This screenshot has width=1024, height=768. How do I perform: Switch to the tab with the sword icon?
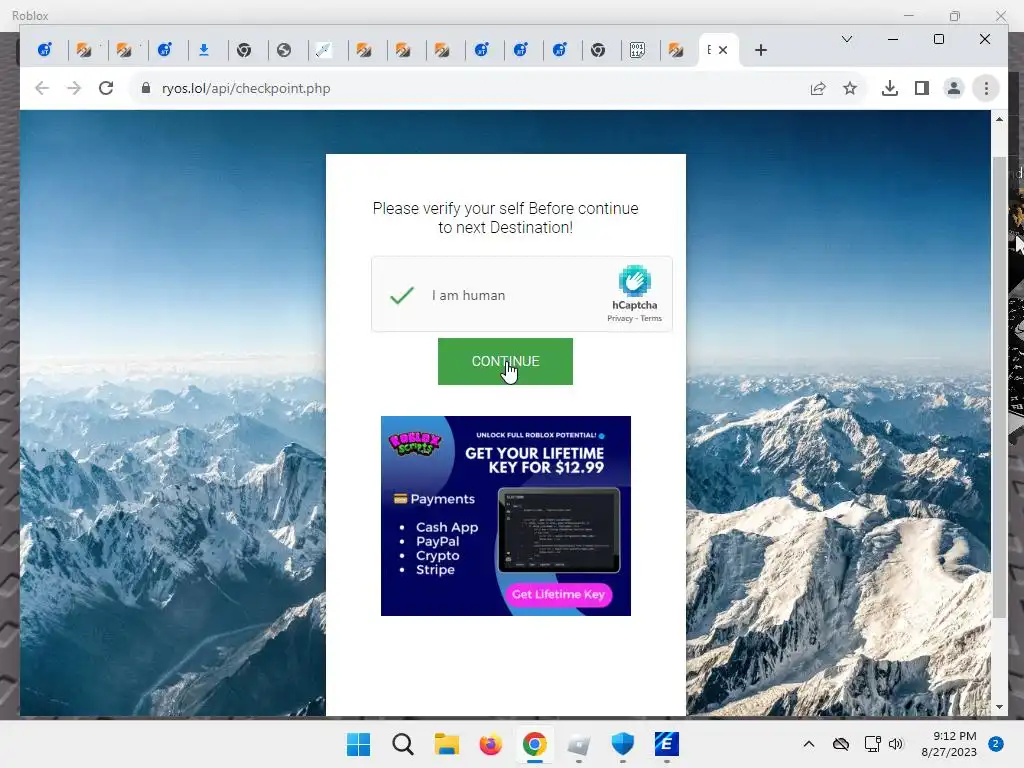click(323, 50)
